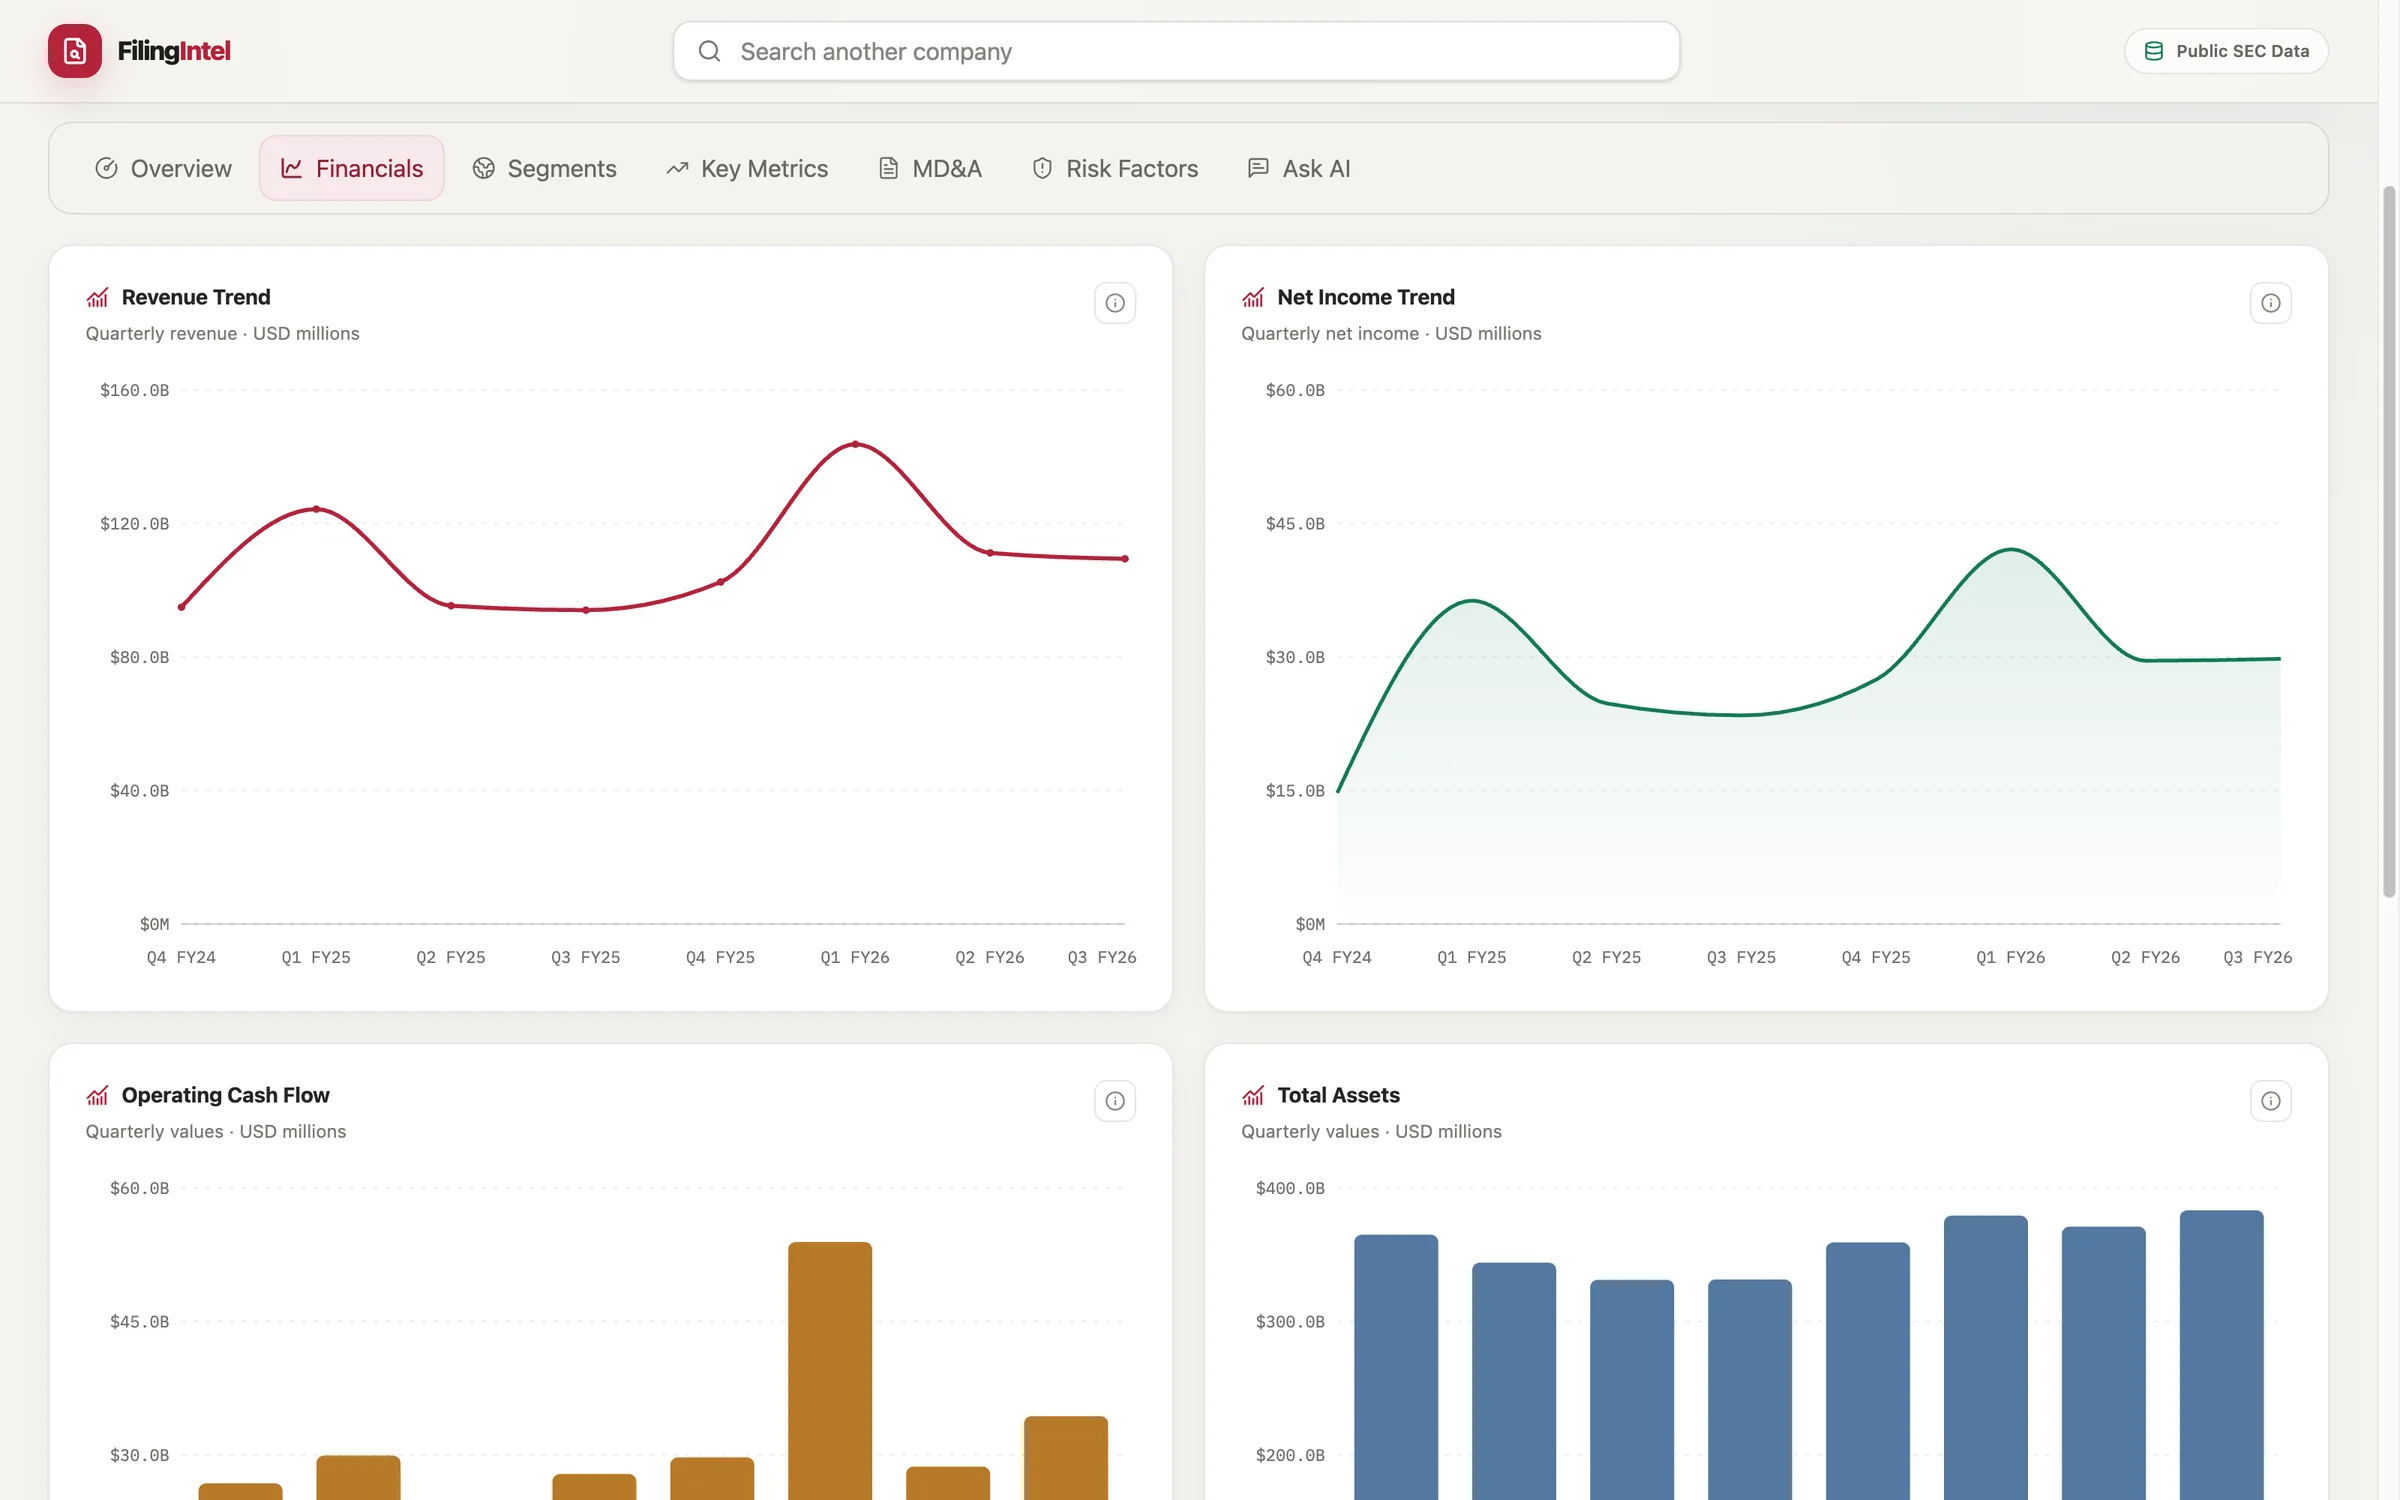Open the MD&A tab

[x=930, y=168]
